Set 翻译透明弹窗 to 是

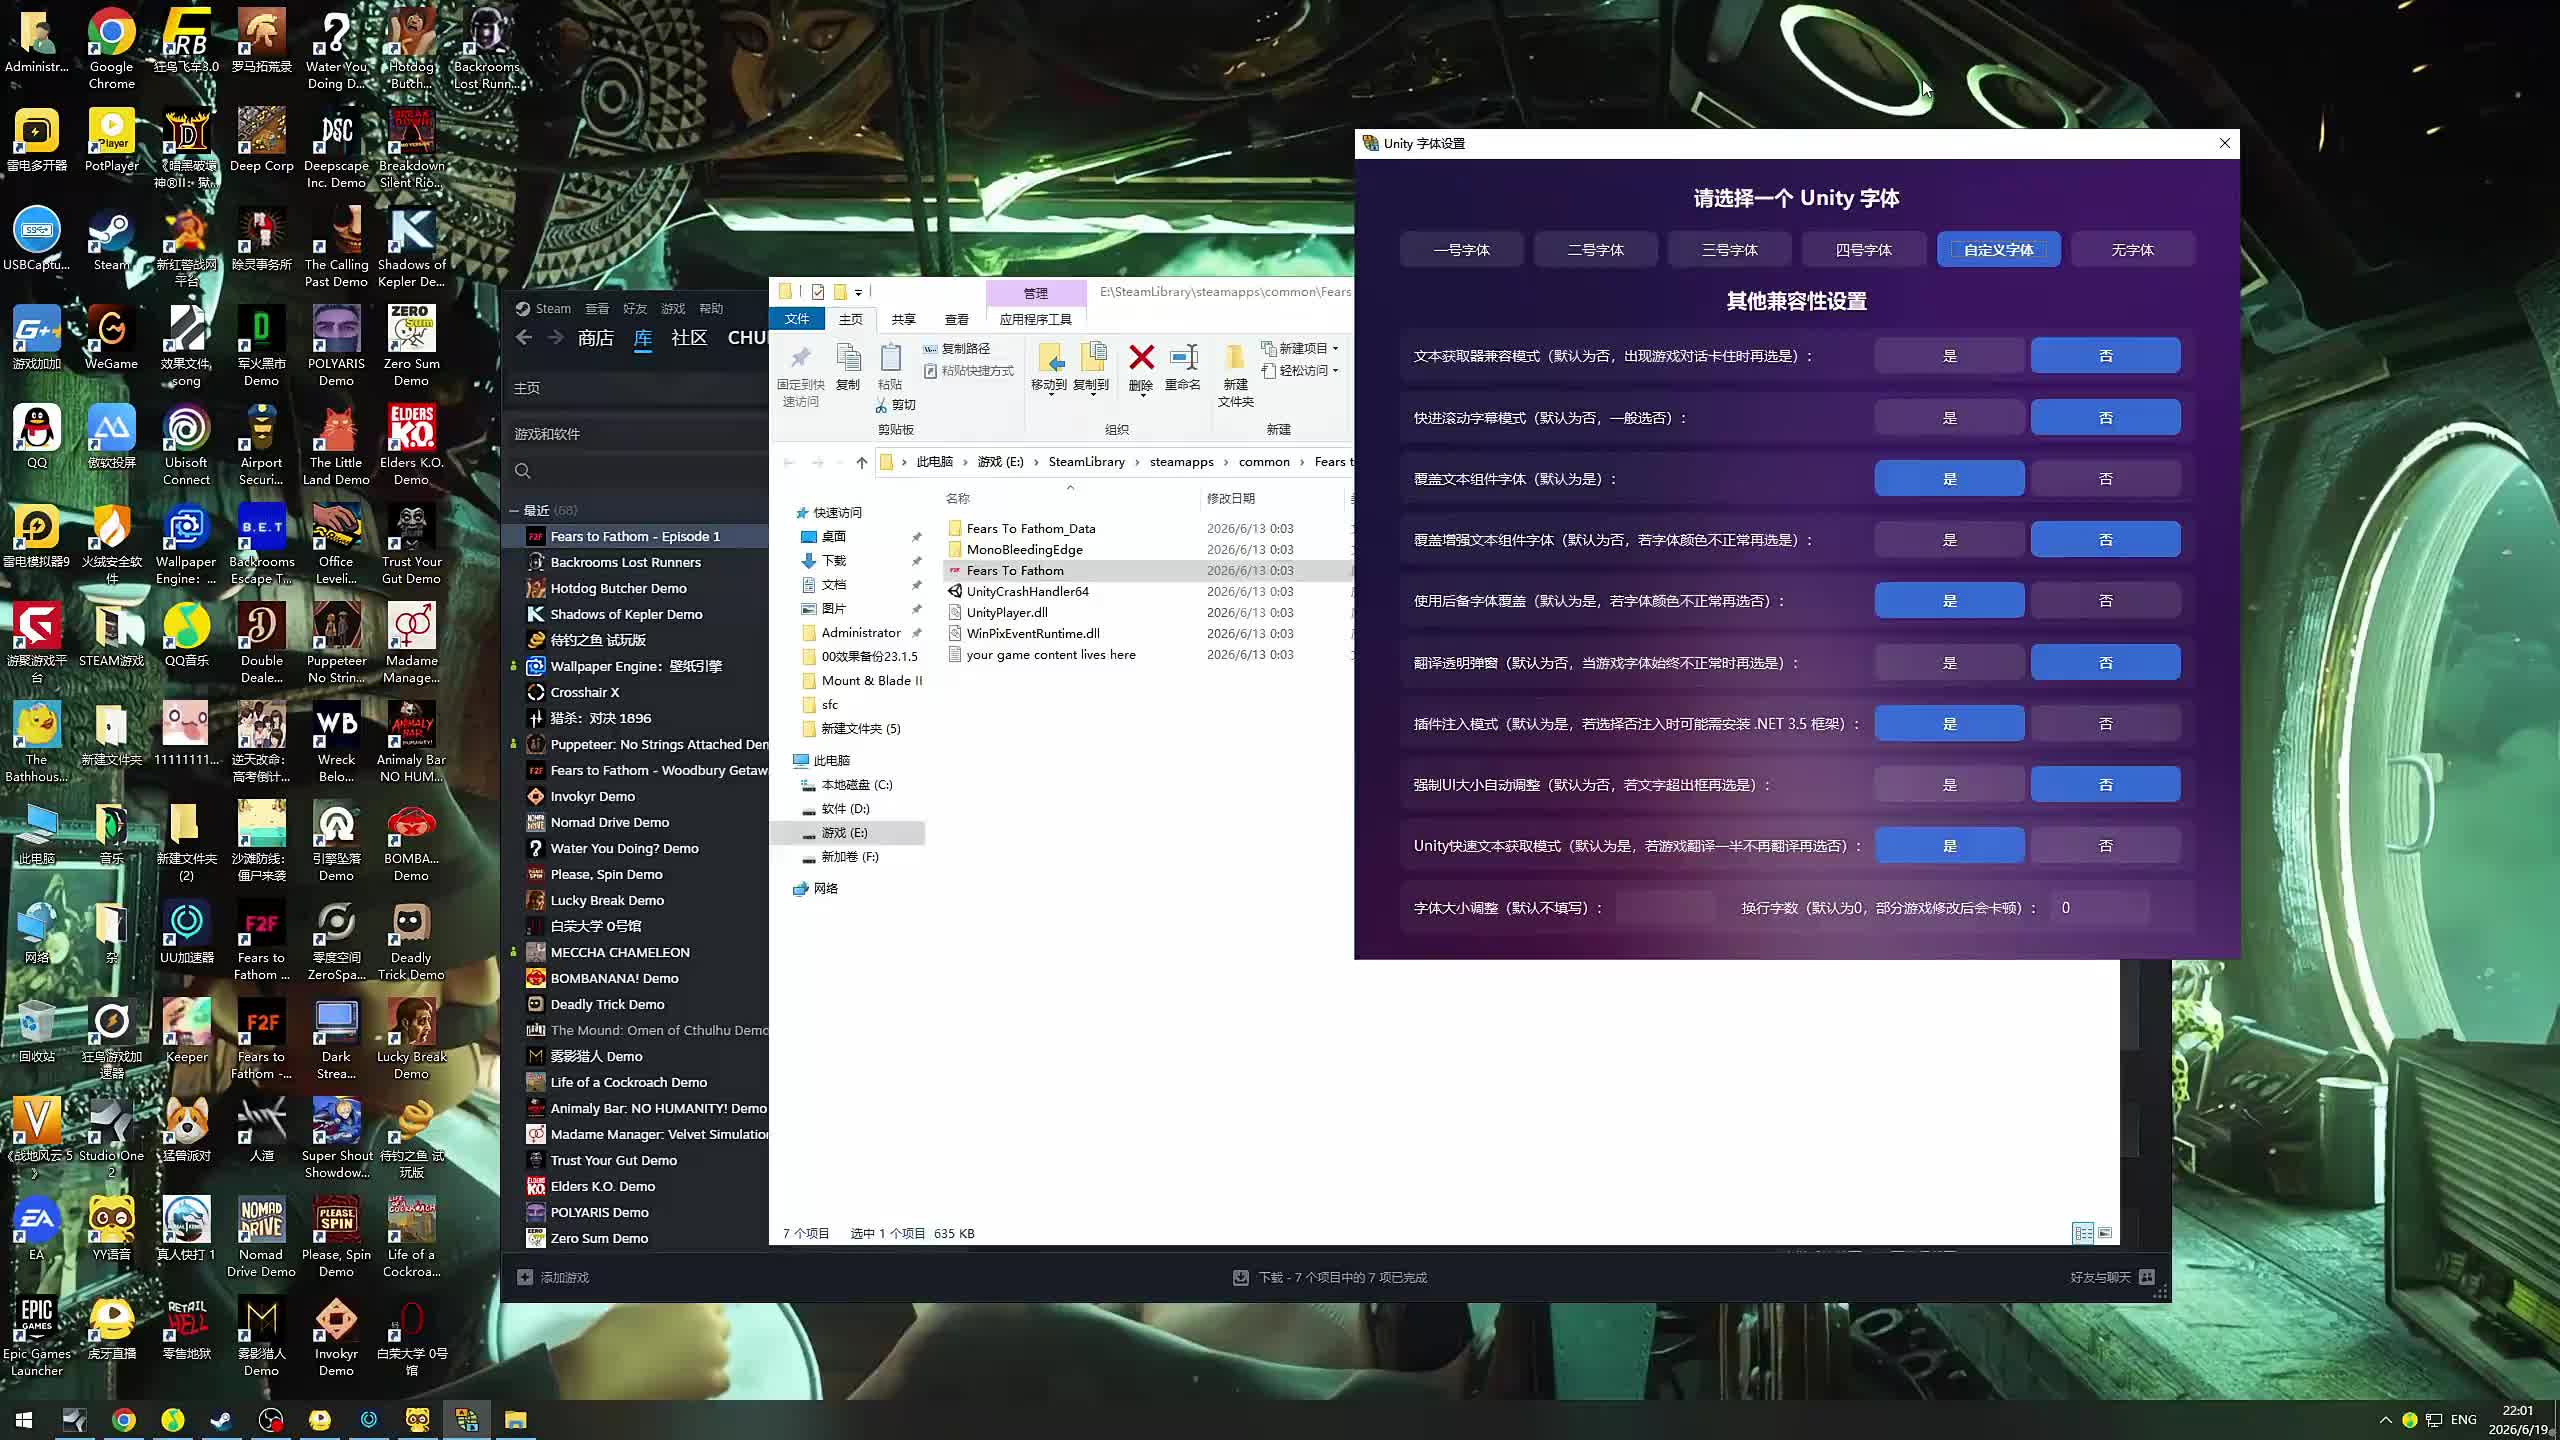click(x=1949, y=663)
